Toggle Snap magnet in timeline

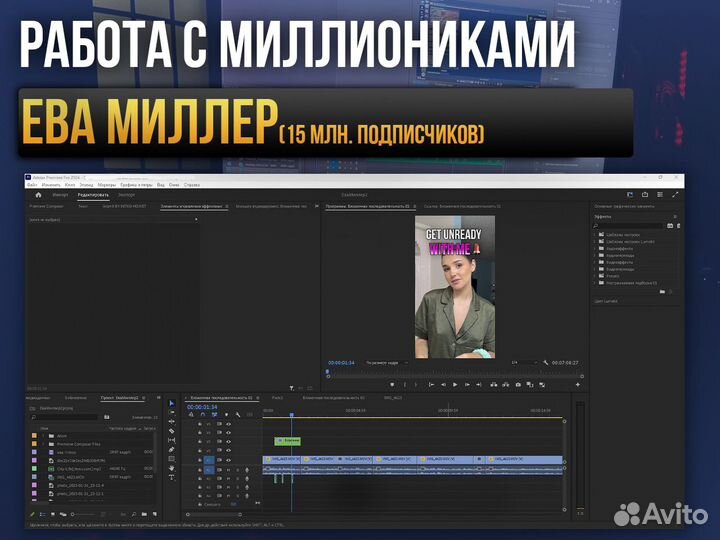click(x=202, y=415)
